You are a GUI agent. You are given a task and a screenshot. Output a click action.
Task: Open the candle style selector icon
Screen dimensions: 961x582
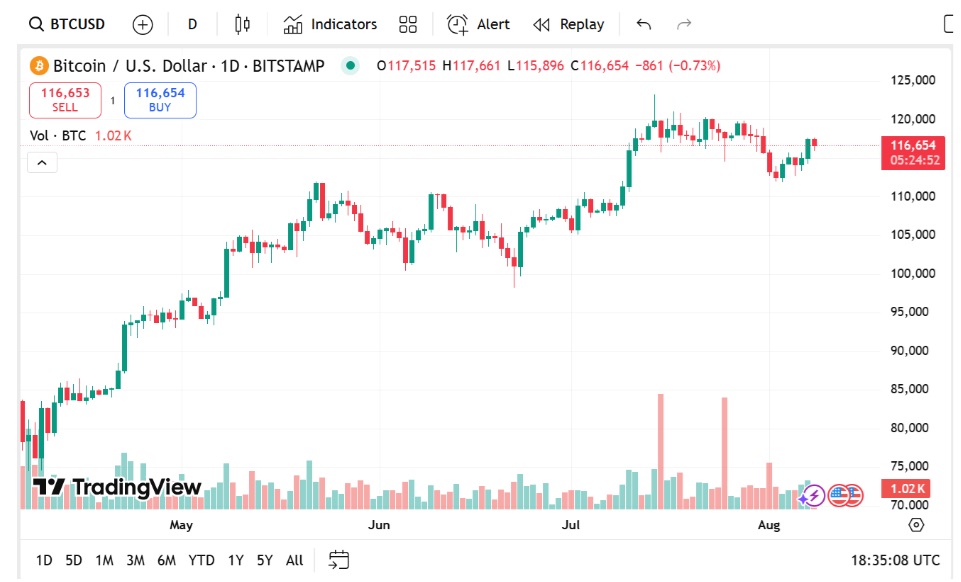pos(240,23)
